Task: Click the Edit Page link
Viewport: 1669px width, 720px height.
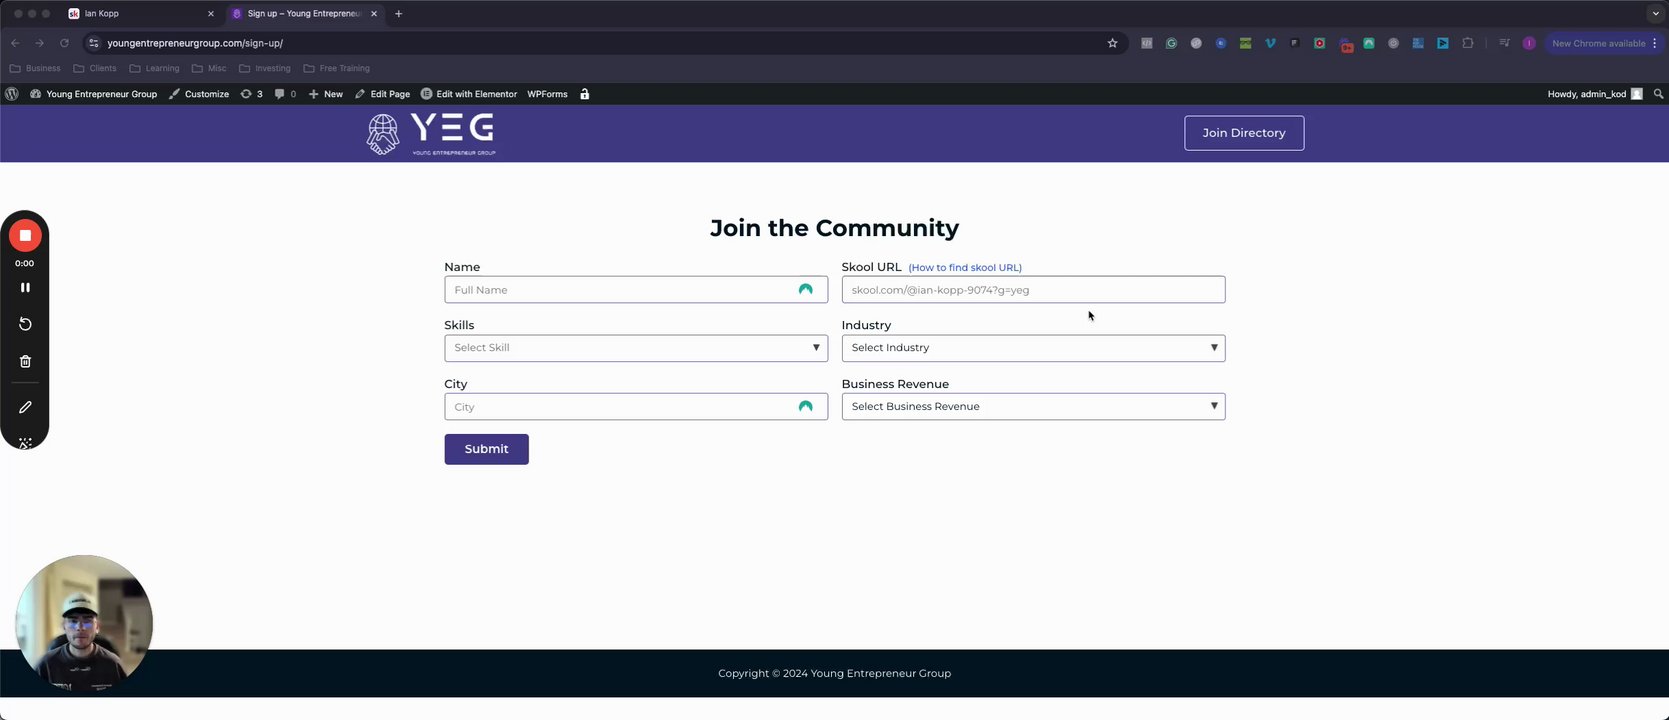Action: click(x=383, y=94)
